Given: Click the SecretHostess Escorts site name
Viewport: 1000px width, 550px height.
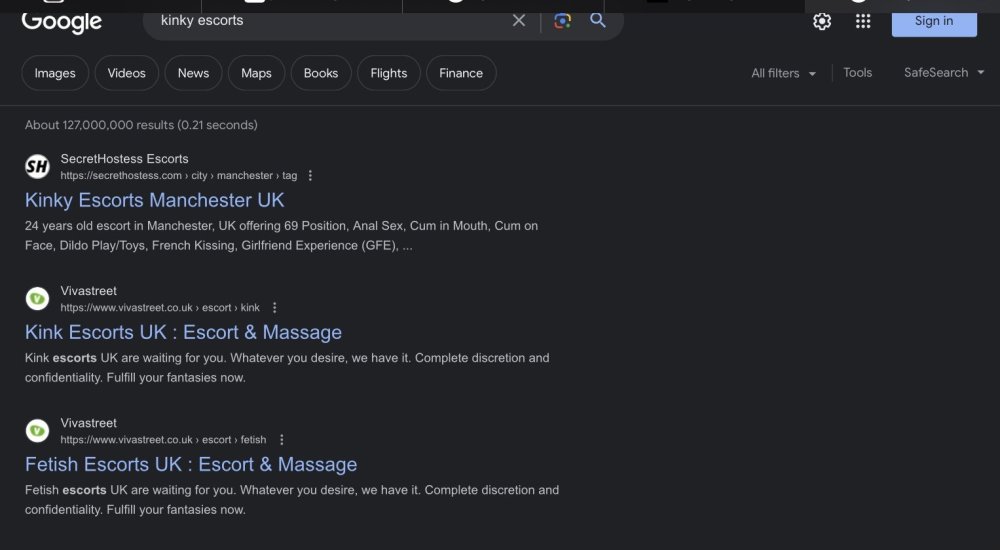Looking at the screenshot, I should point(124,159).
